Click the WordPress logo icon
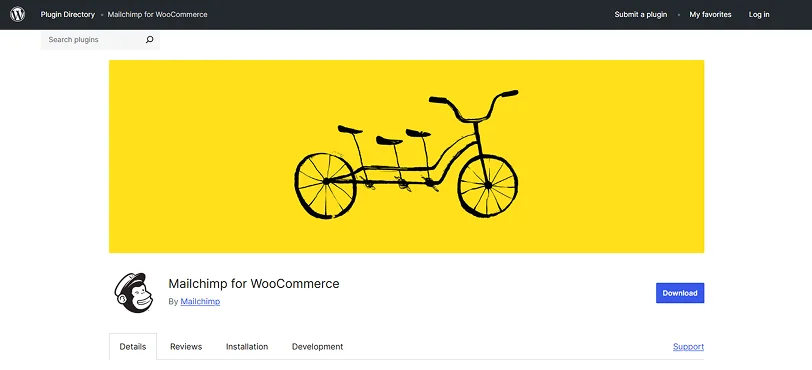 tap(17, 15)
